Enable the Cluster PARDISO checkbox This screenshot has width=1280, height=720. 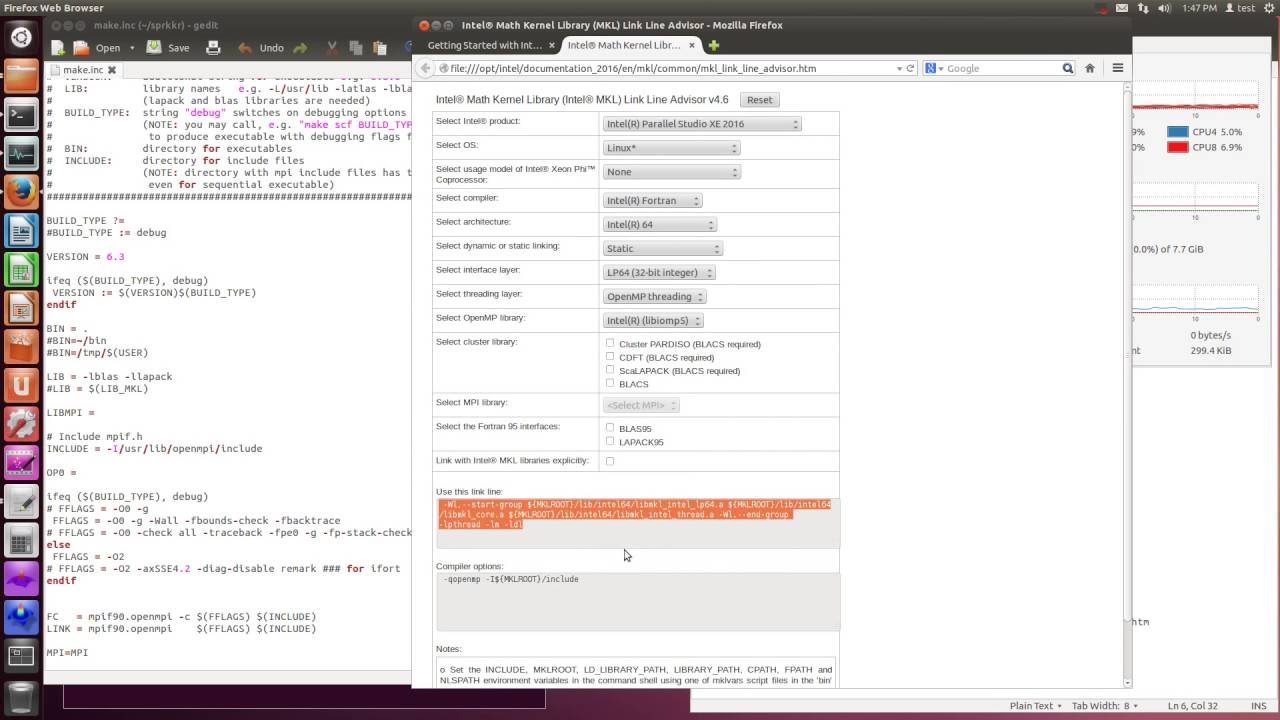point(610,343)
